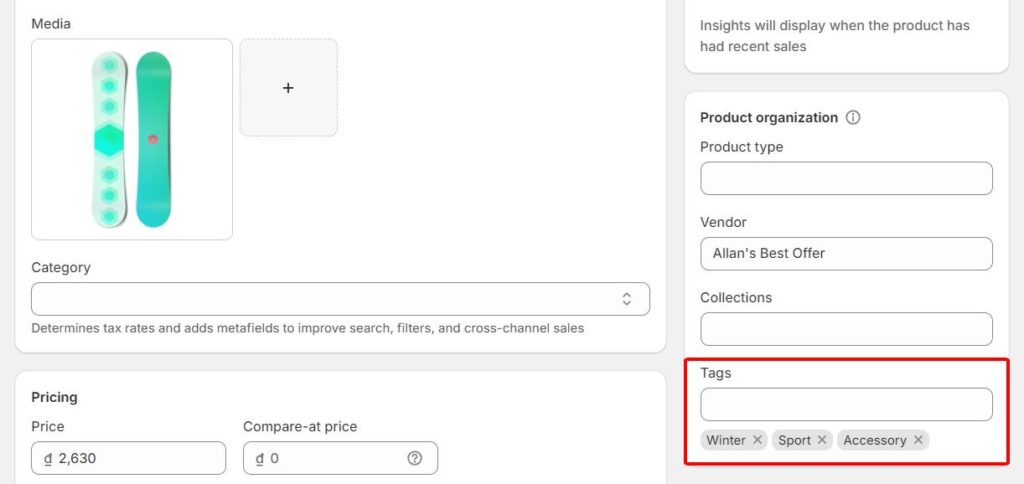Open the Collections search field

tap(846, 329)
